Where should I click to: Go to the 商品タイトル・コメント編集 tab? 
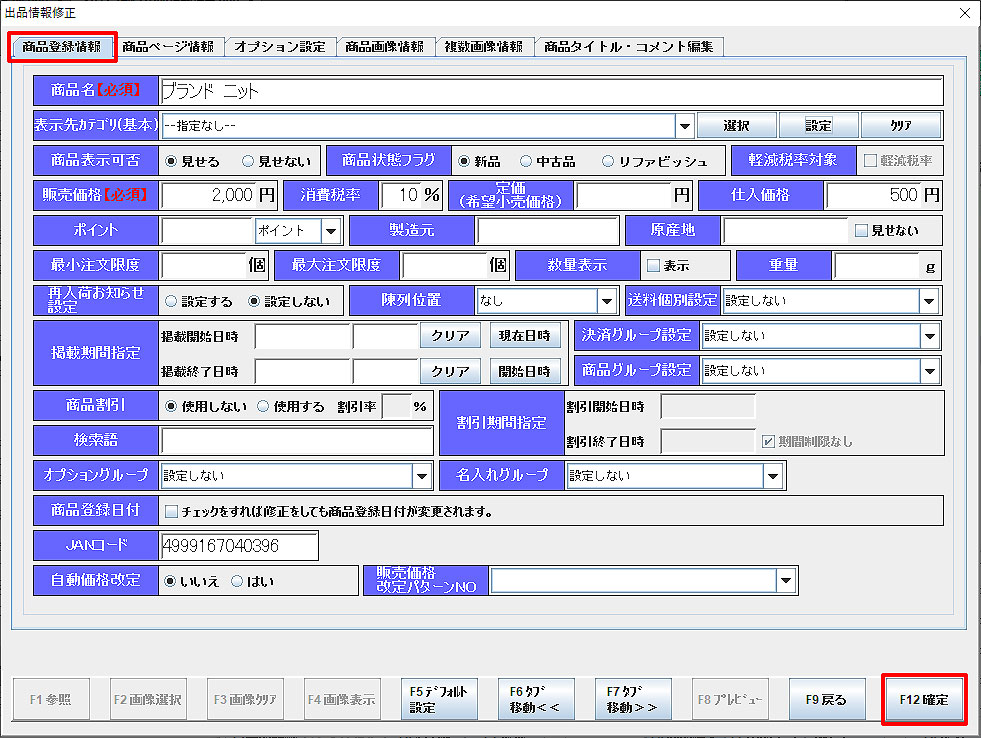click(630, 47)
